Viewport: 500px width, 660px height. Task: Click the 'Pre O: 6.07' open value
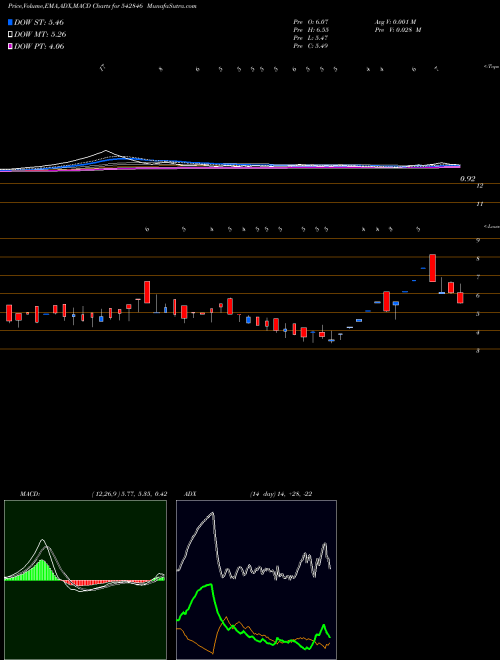(x=311, y=22)
